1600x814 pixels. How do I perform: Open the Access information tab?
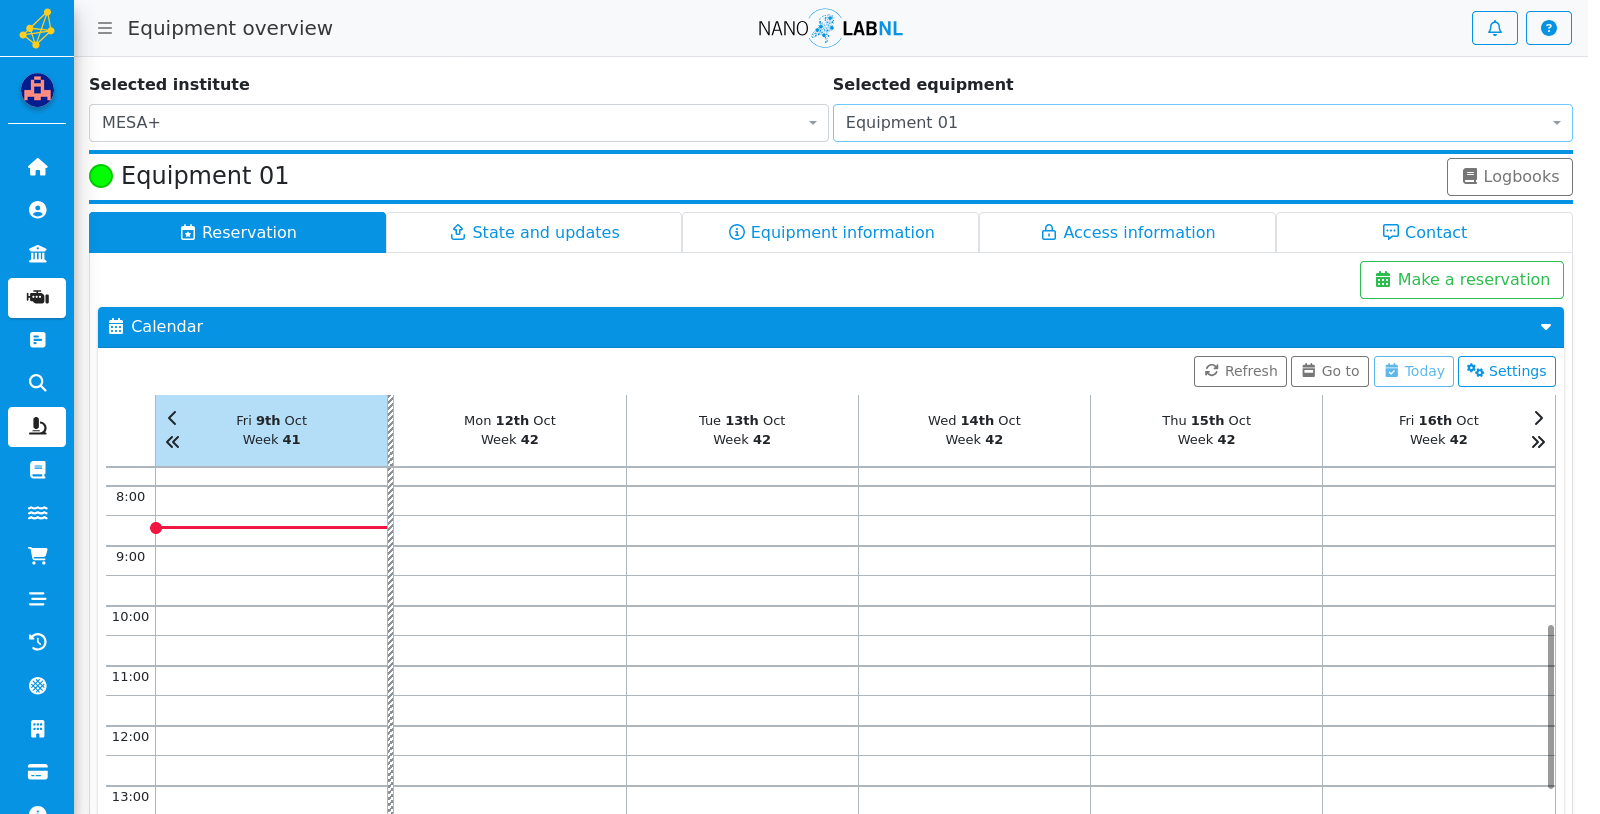click(1127, 232)
